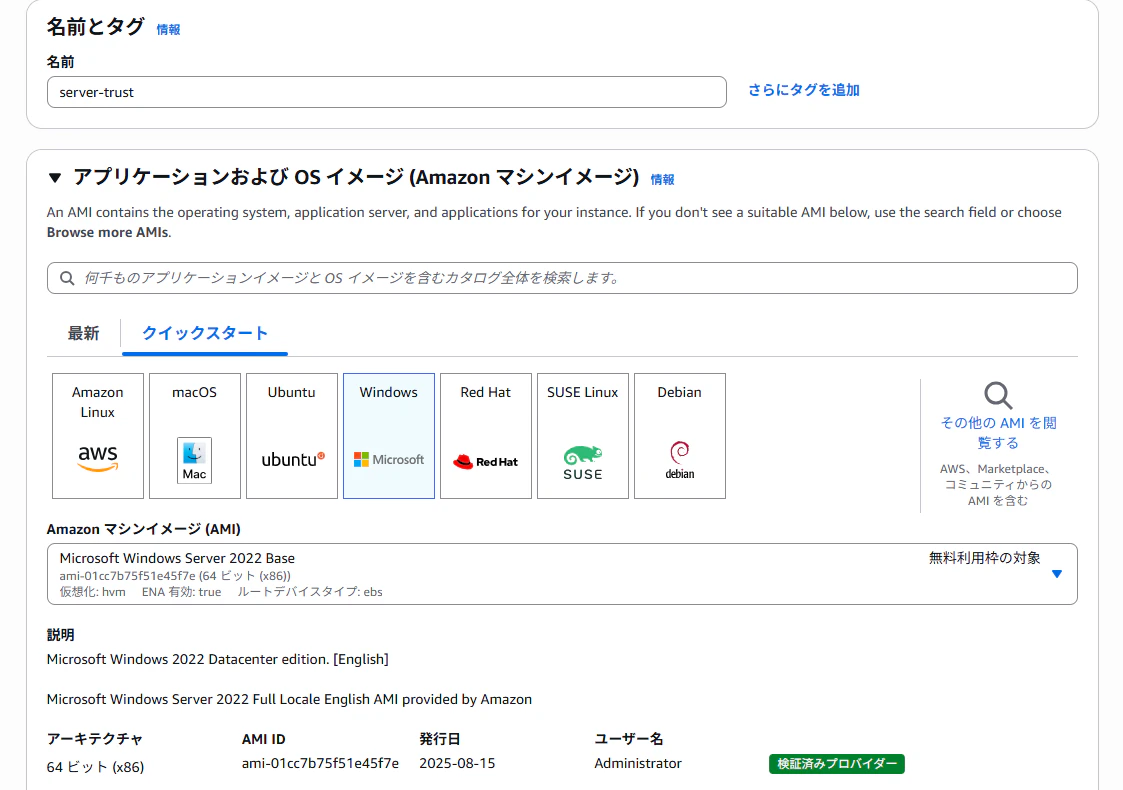Image resolution: width=1123 pixels, height=790 pixels.
Task: Choose the macOS AMI tile
Action: coord(195,435)
